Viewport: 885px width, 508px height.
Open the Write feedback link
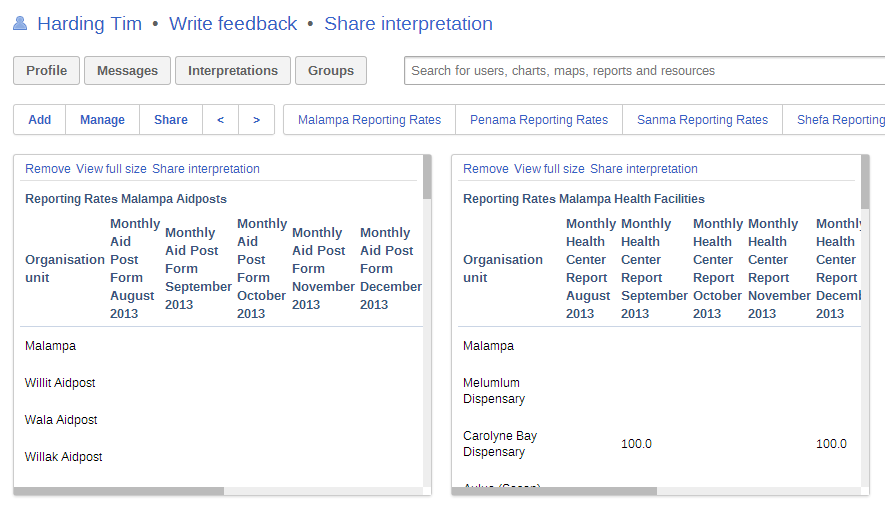233,24
